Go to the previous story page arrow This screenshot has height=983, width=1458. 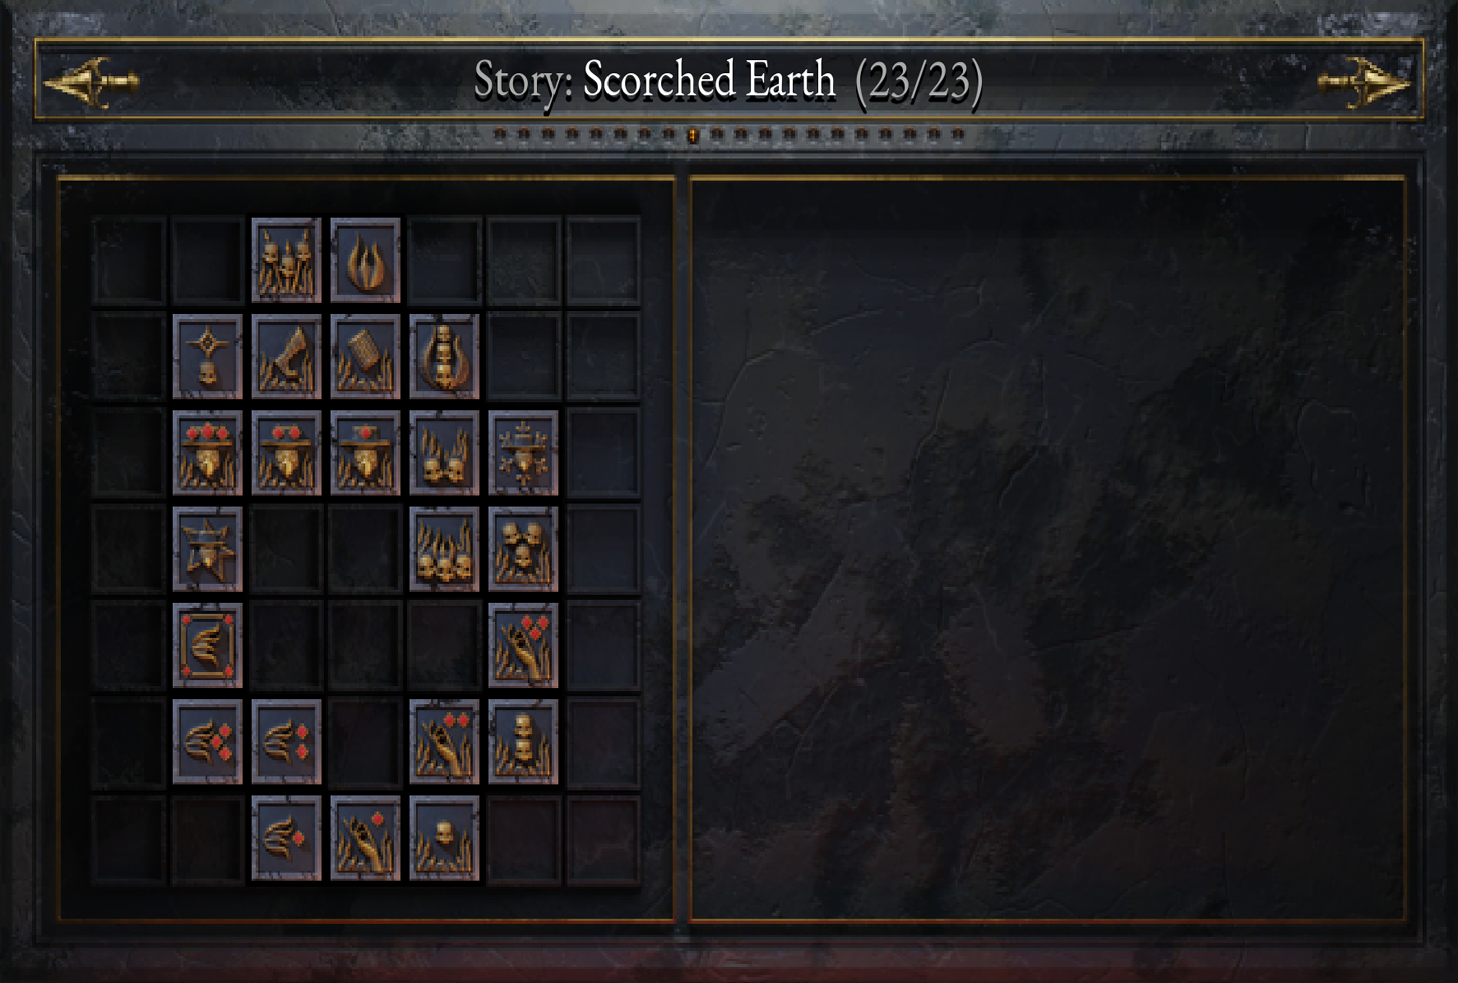(x=92, y=82)
